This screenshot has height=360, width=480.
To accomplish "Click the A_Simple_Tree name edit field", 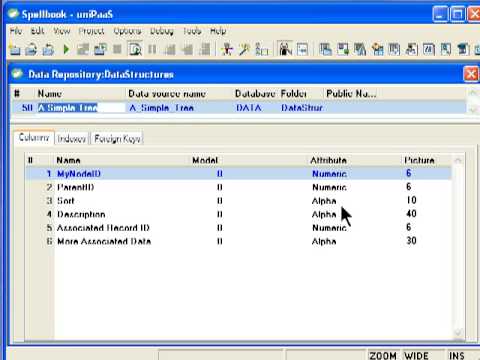I will pos(81,108).
